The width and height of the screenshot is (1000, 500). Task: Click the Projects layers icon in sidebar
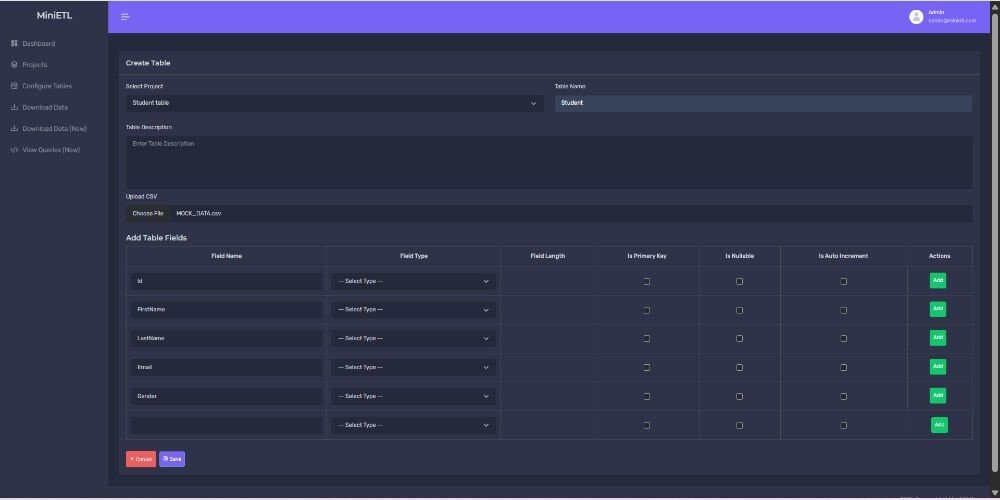coord(14,65)
